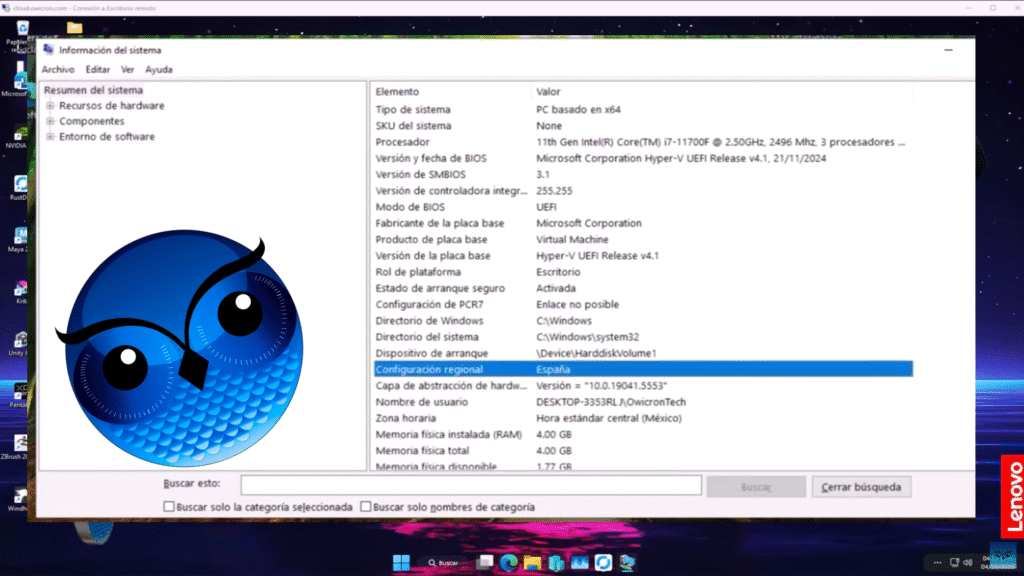Click the Task View taskbar icon

(x=486, y=562)
